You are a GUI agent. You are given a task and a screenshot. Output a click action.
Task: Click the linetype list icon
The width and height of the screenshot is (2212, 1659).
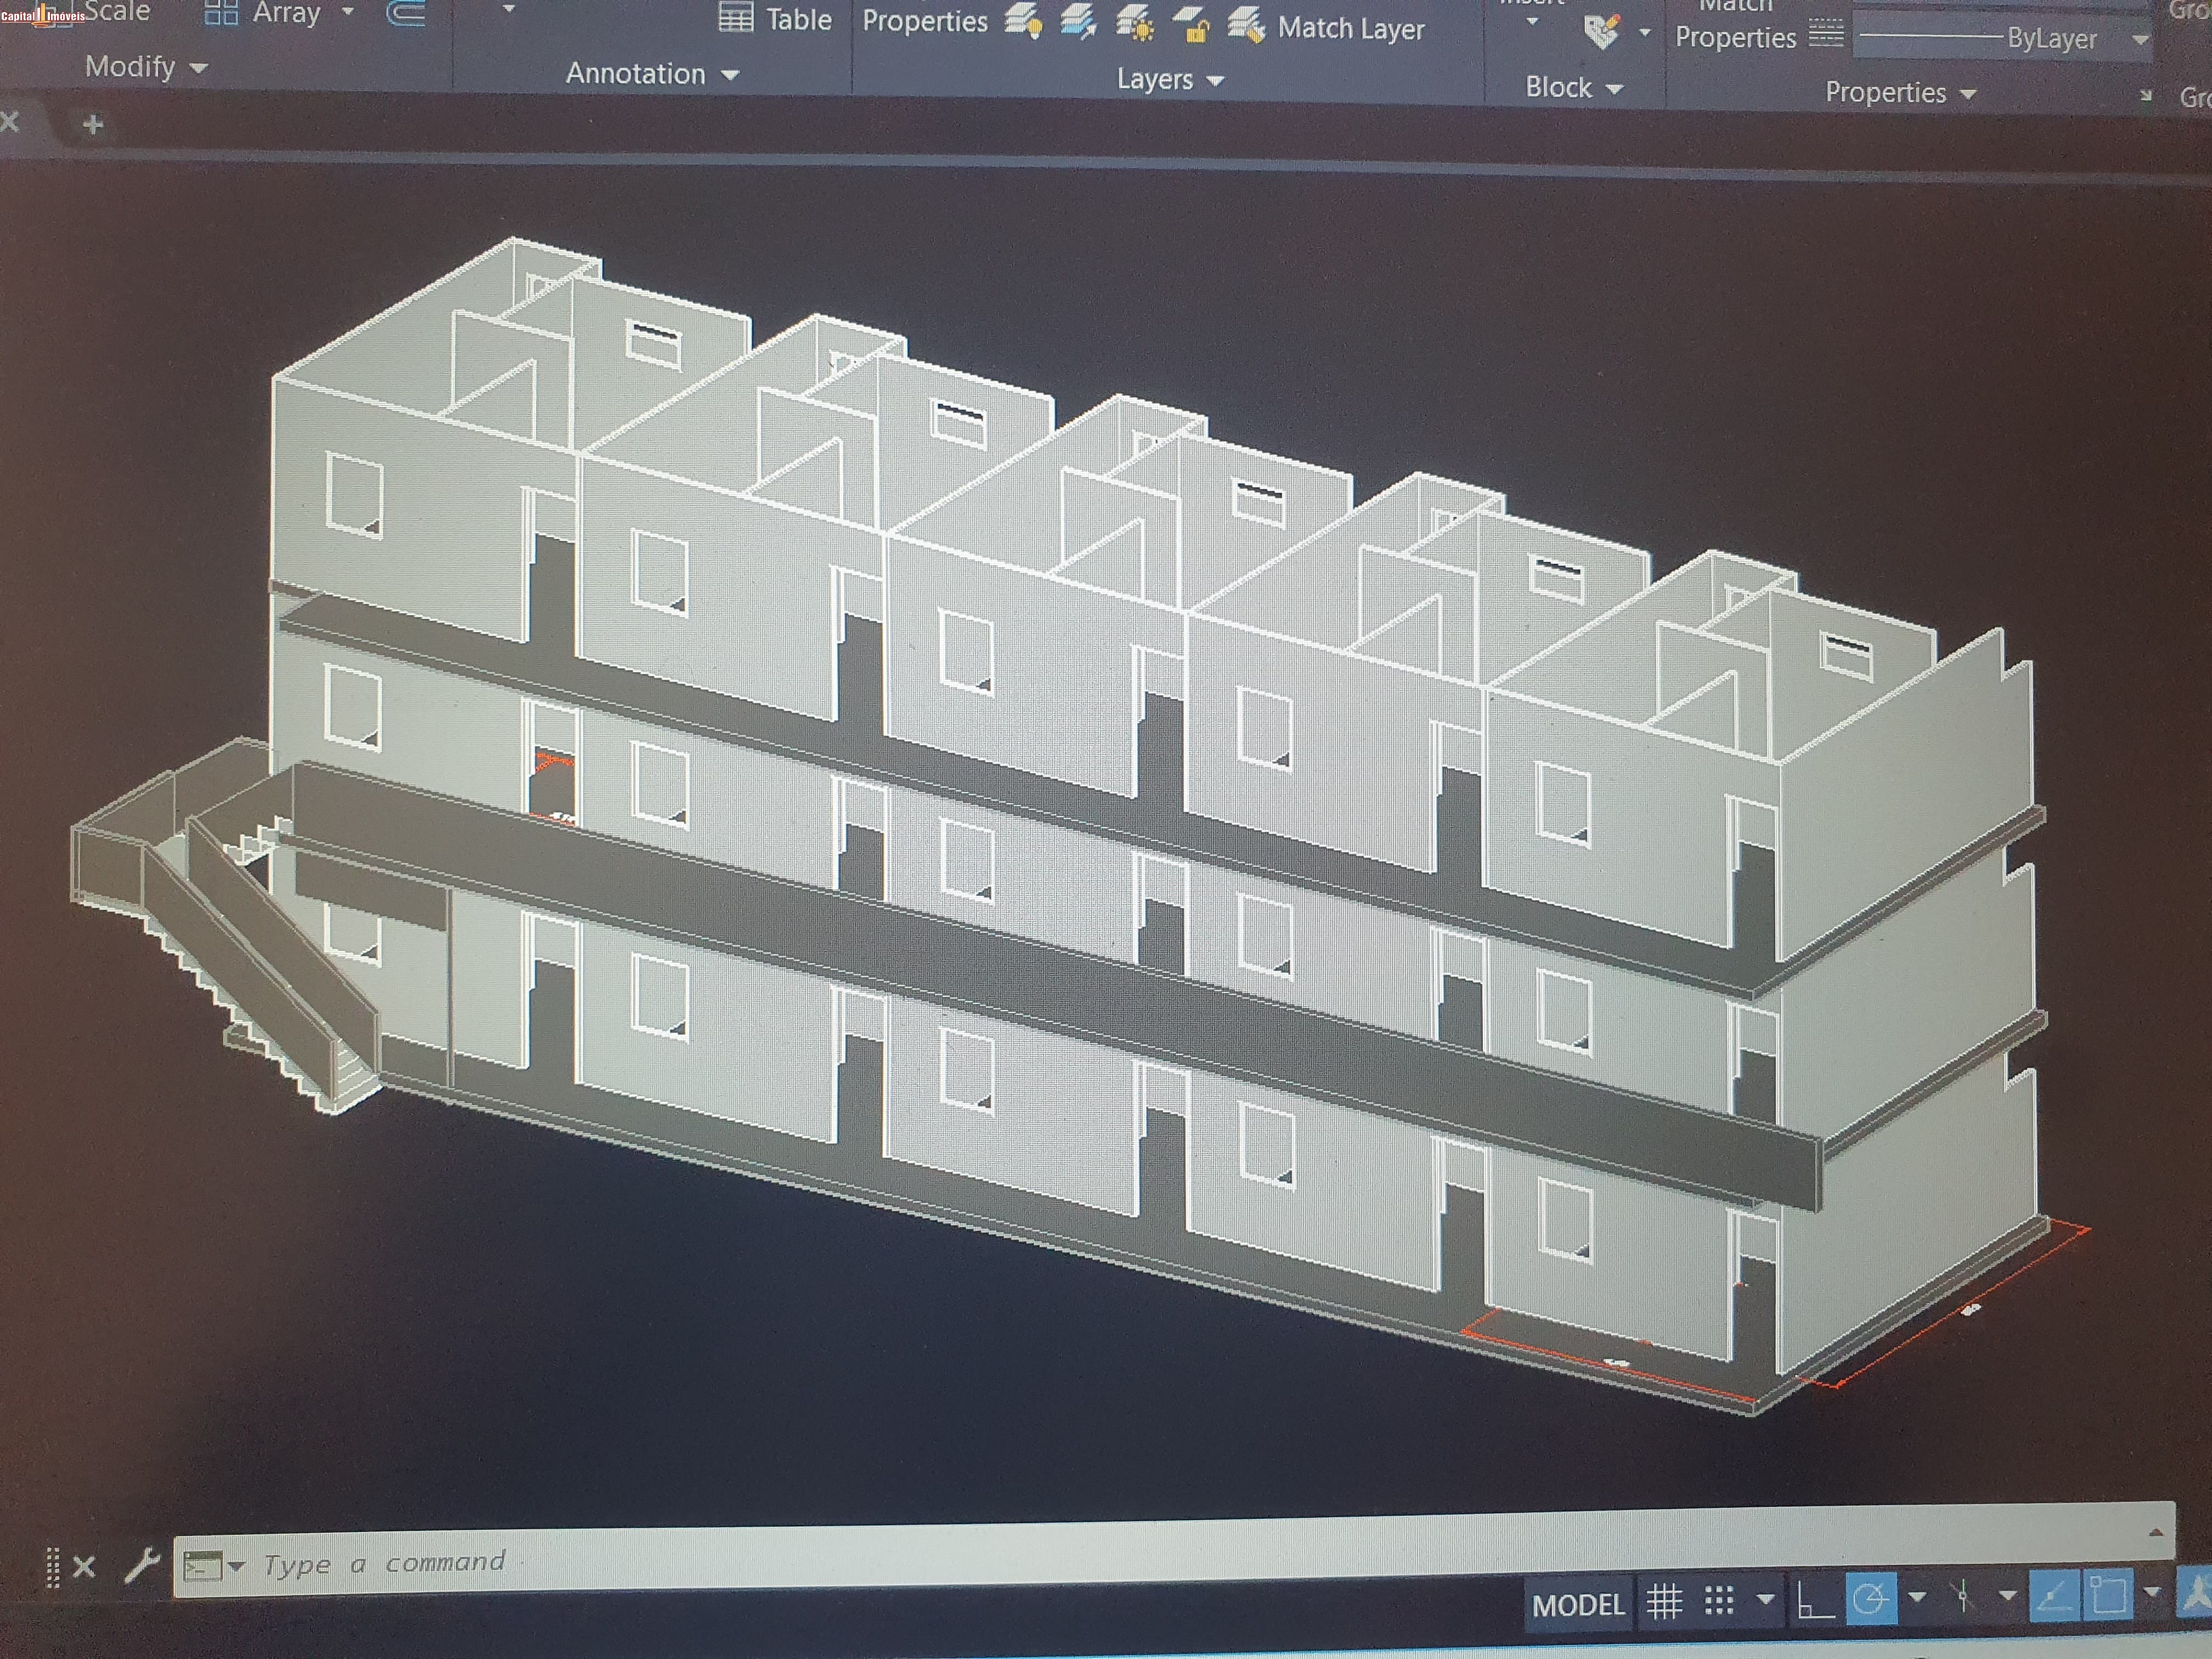[1826, 33]
